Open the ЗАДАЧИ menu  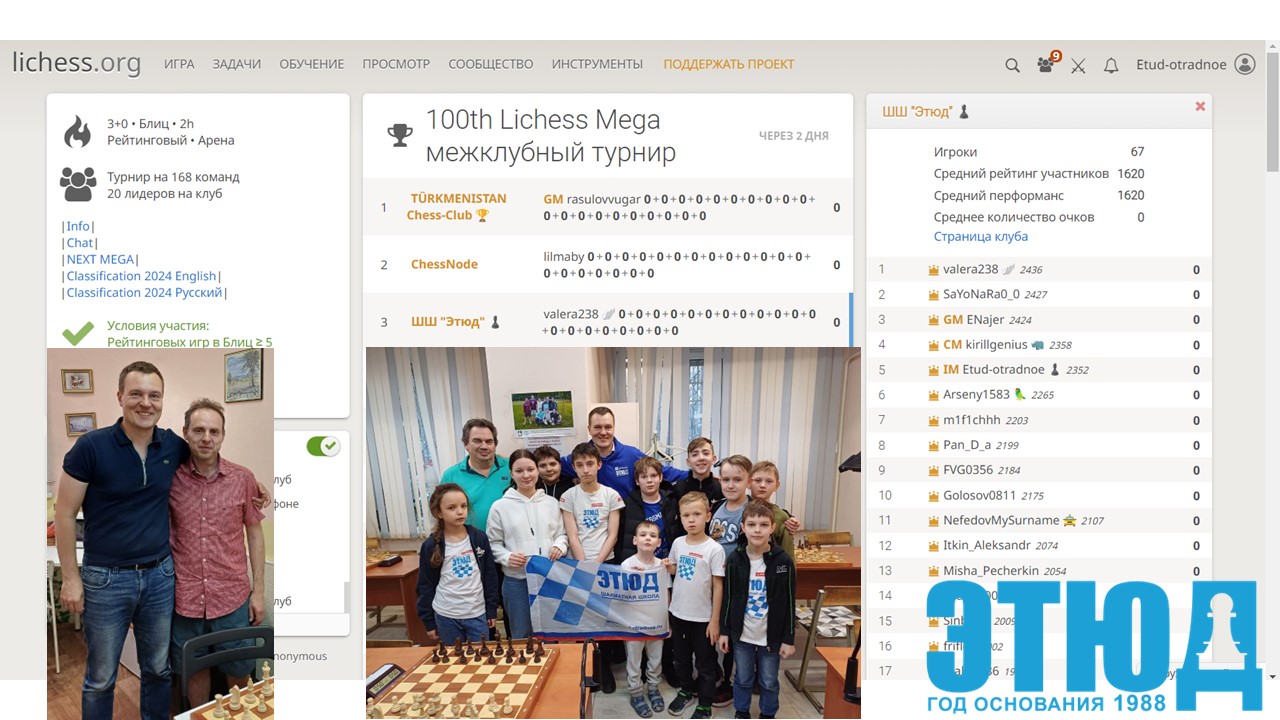coord(236,64)
